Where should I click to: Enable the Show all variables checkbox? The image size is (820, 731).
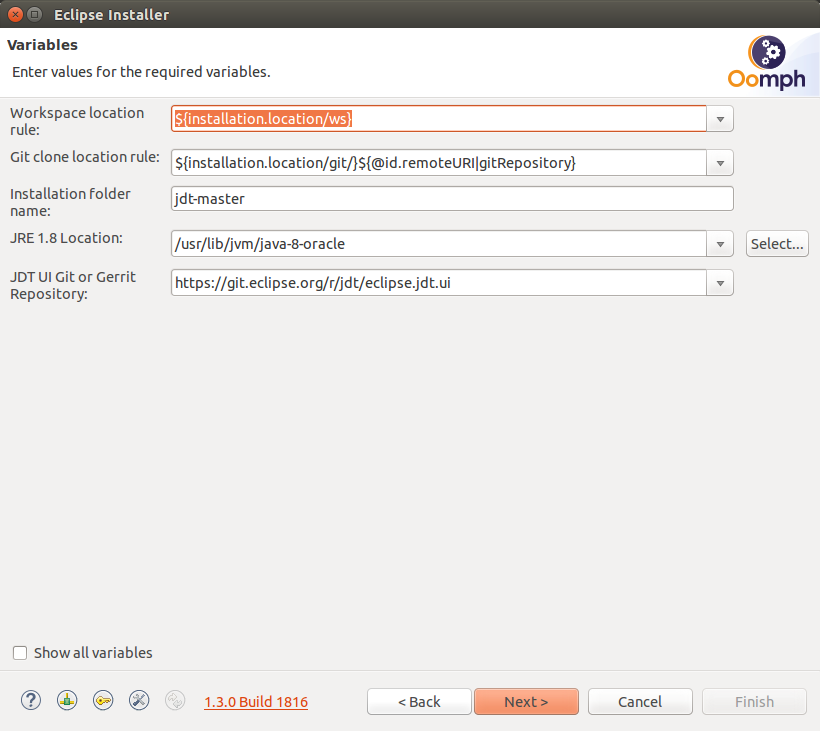(20, 653)
